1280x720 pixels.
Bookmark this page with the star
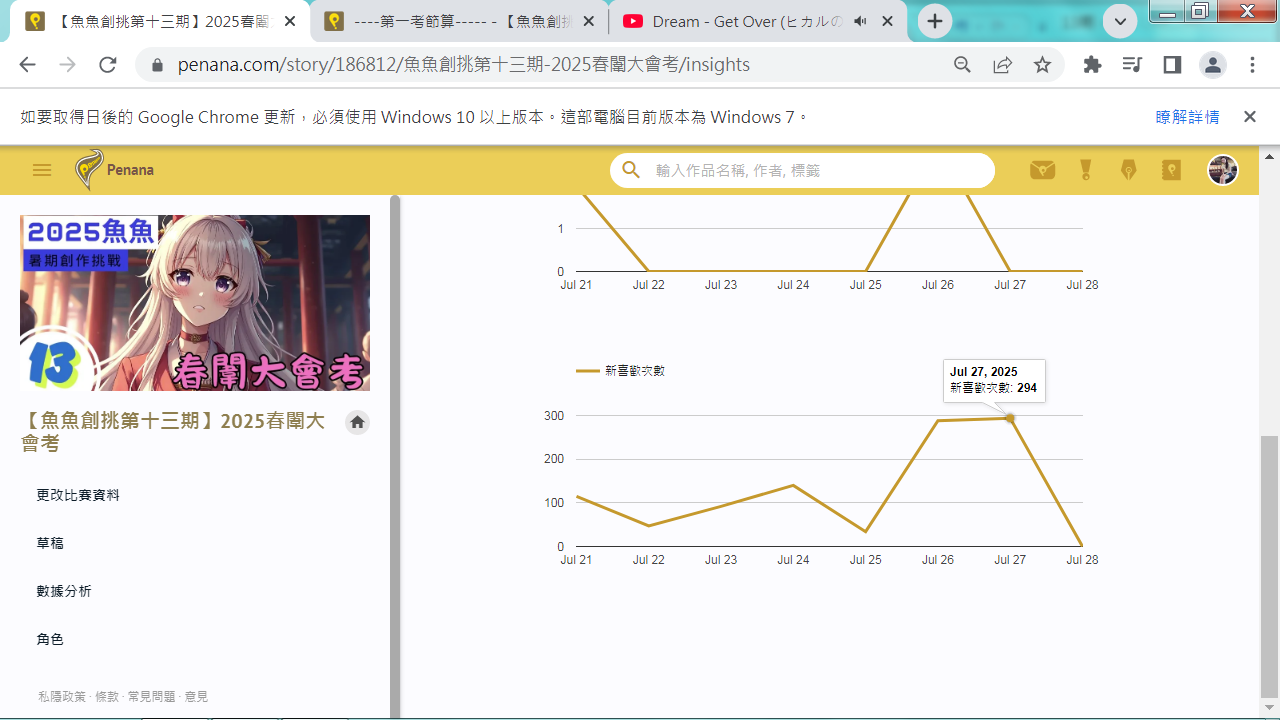pyautogui.click(x=1042, y=65)
